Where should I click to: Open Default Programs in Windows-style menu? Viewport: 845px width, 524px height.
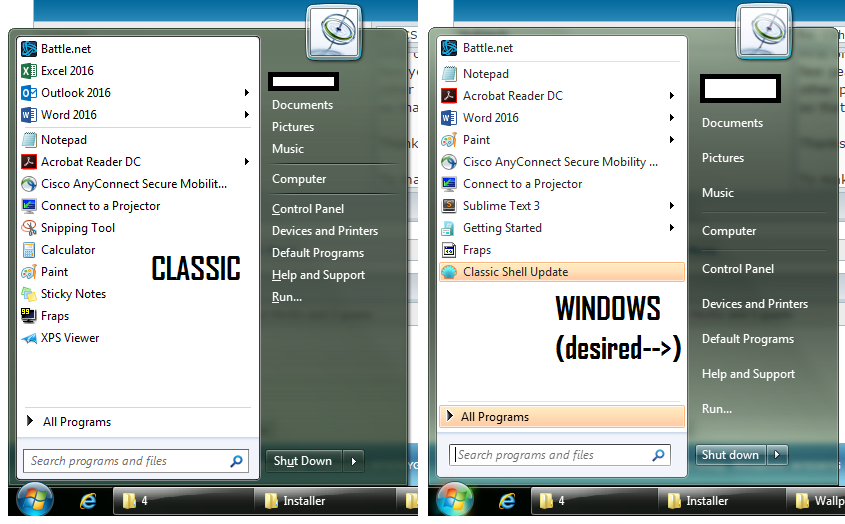[x=747, y=339]
